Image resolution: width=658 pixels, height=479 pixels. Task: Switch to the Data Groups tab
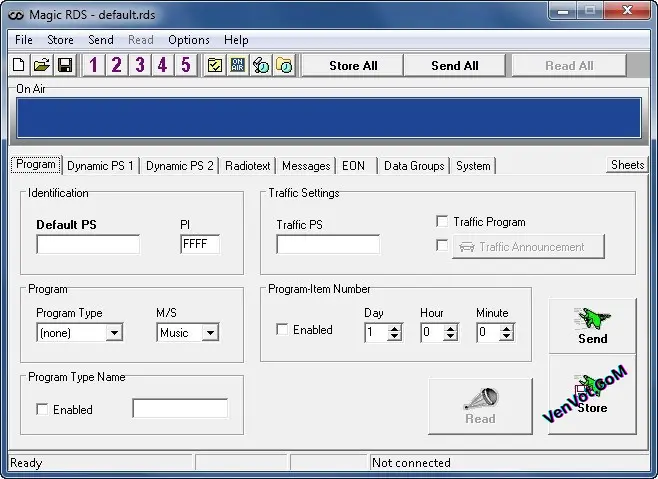414,166
